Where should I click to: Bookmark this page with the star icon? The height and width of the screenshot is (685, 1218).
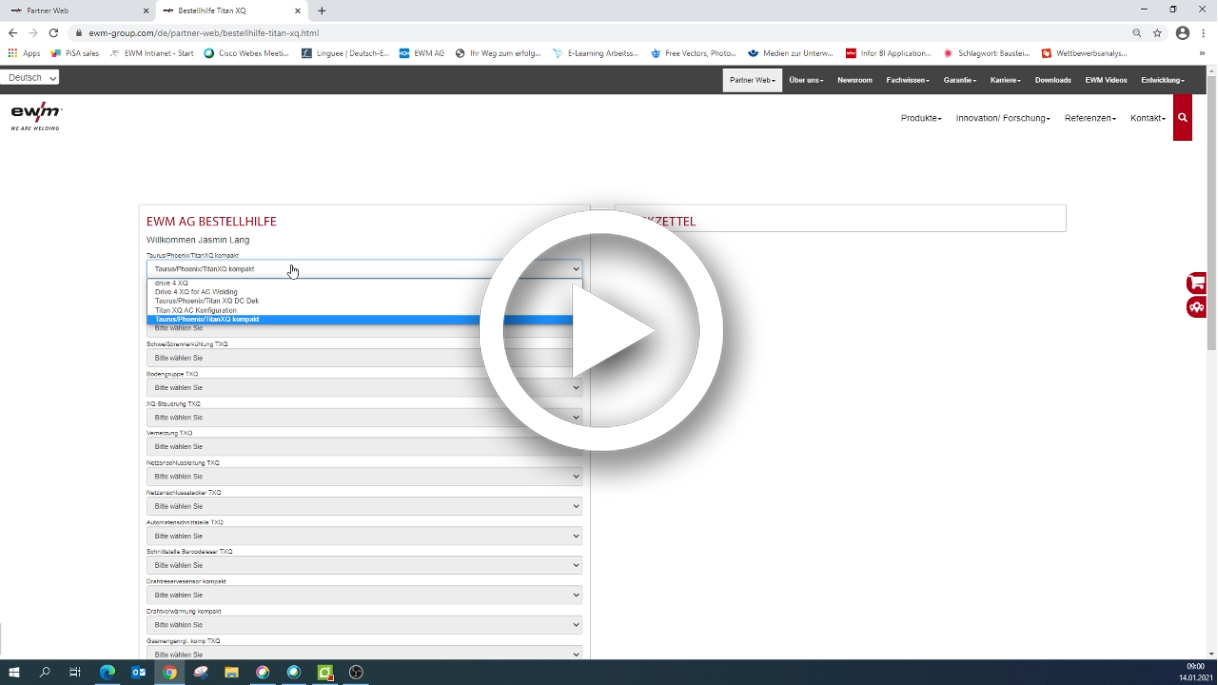click(1158, 33)
